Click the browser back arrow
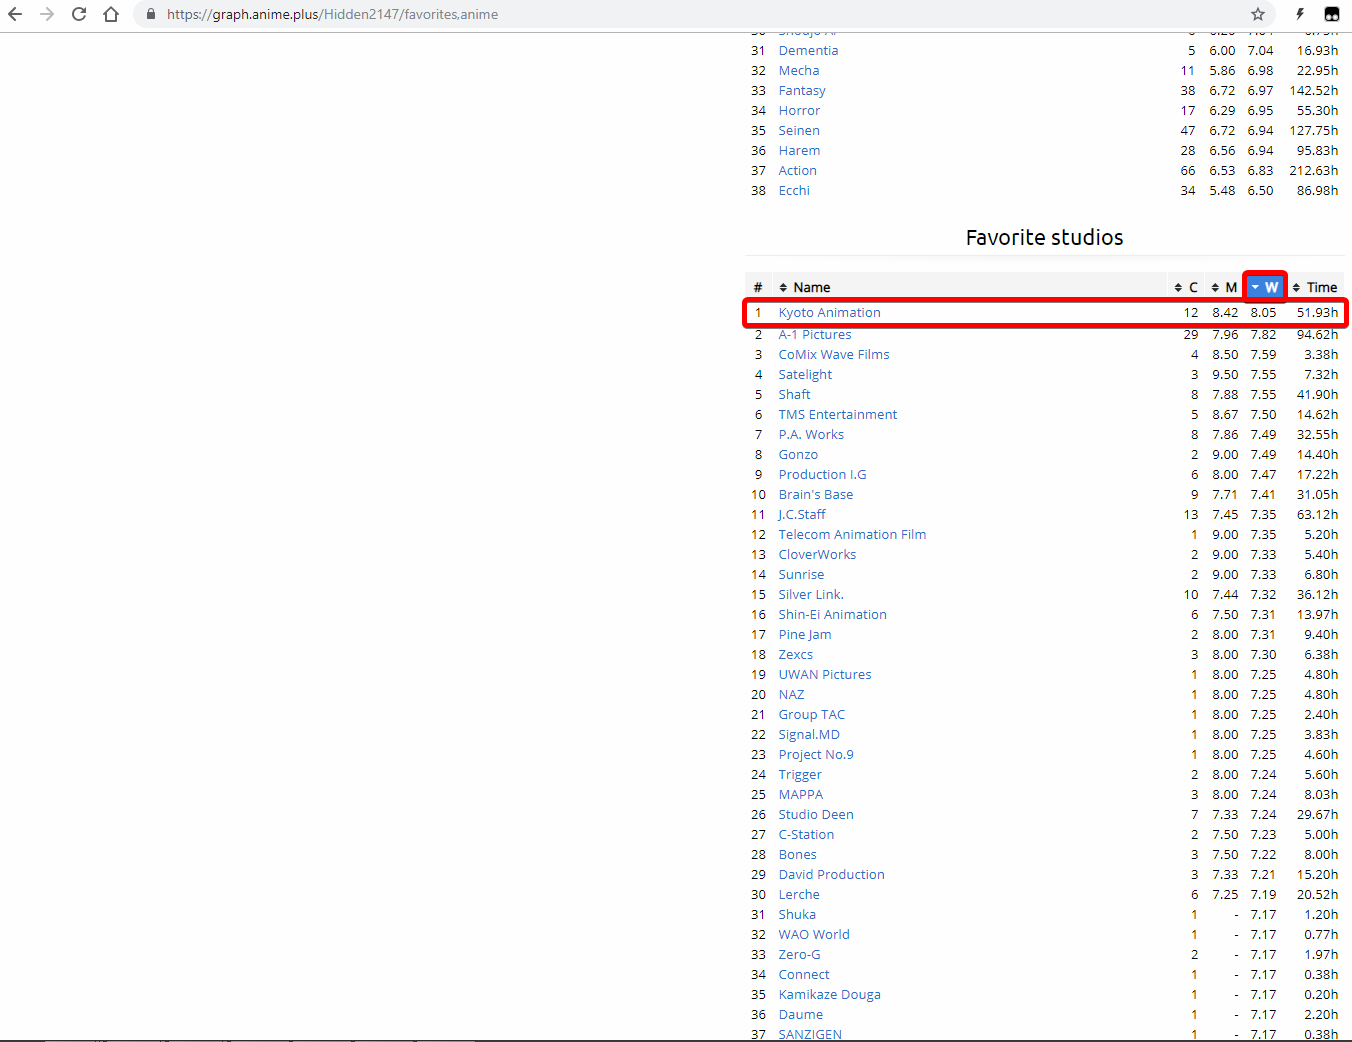 tap(15, 14)
